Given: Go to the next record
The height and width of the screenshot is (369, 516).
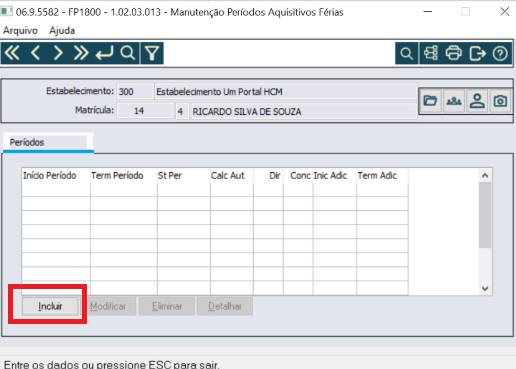Looking at the screenshot, I should (58, 53).
